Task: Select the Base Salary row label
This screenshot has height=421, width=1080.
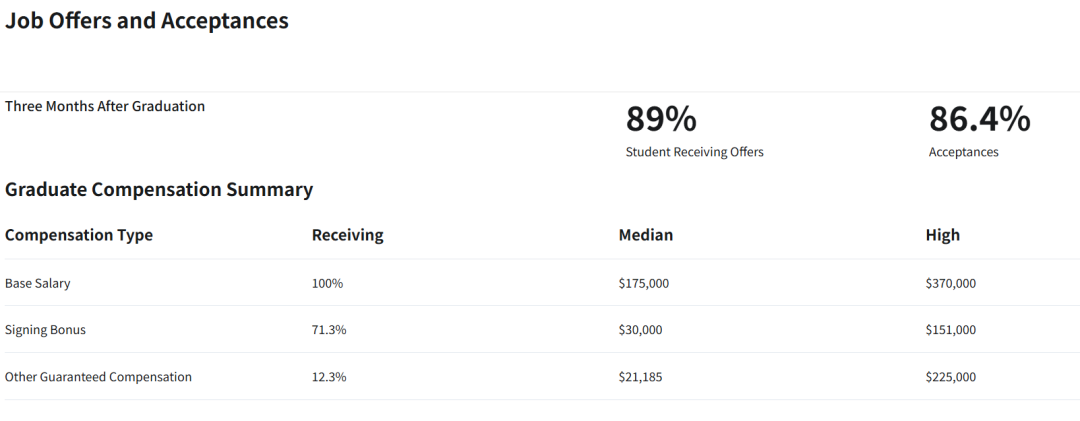Action: click(37, 283)
